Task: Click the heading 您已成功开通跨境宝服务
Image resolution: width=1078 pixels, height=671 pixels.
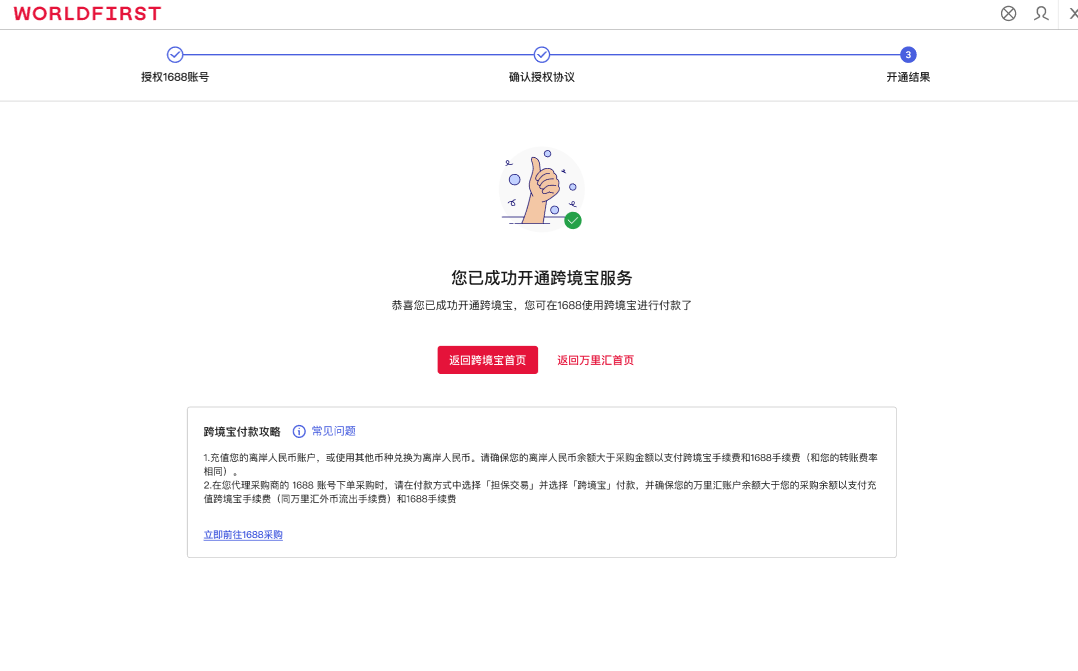Action: (x=542, y=278)
